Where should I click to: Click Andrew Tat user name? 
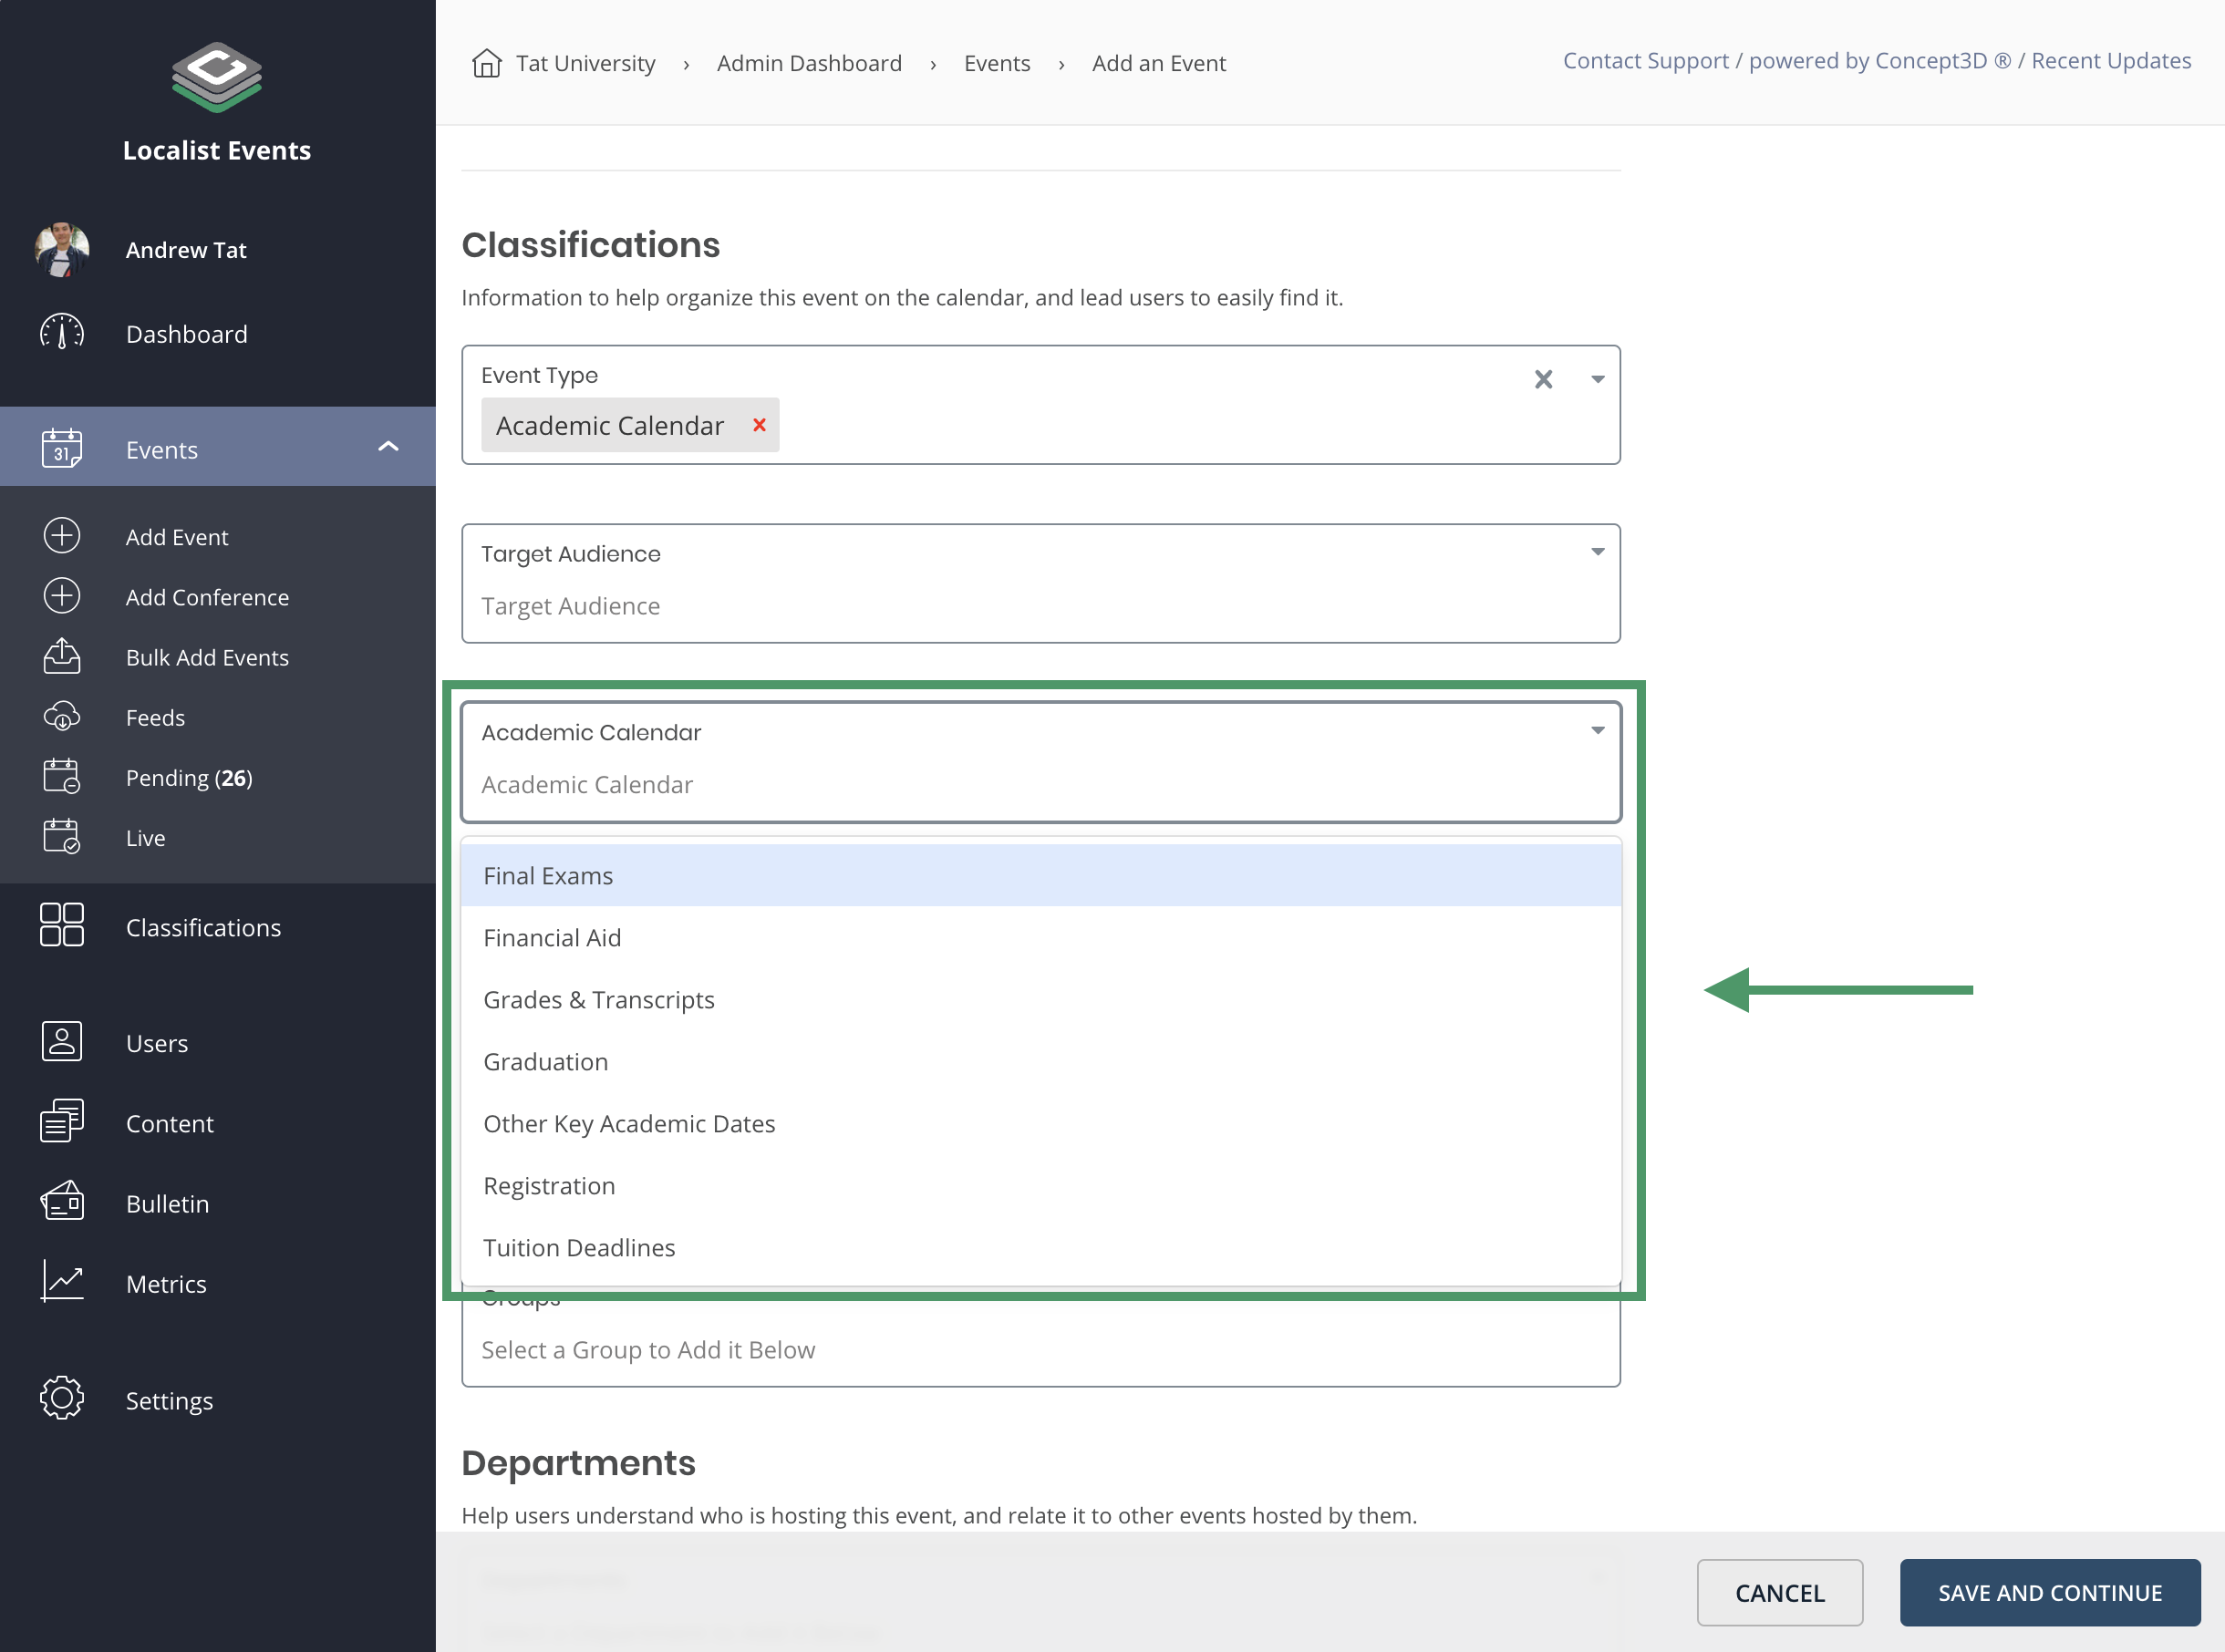[186, 250]
